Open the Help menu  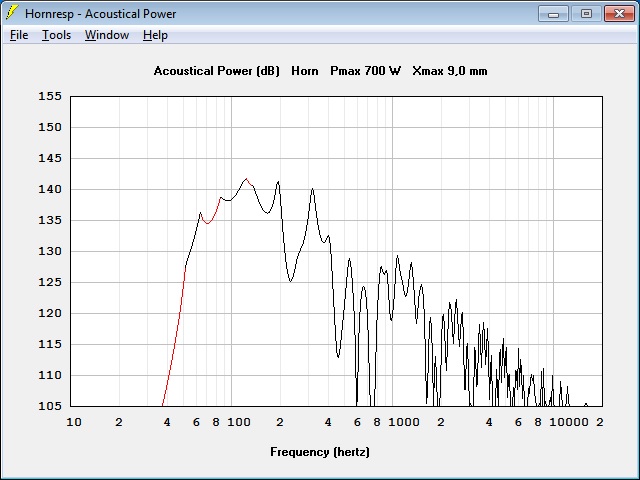(x=155, y=35)
